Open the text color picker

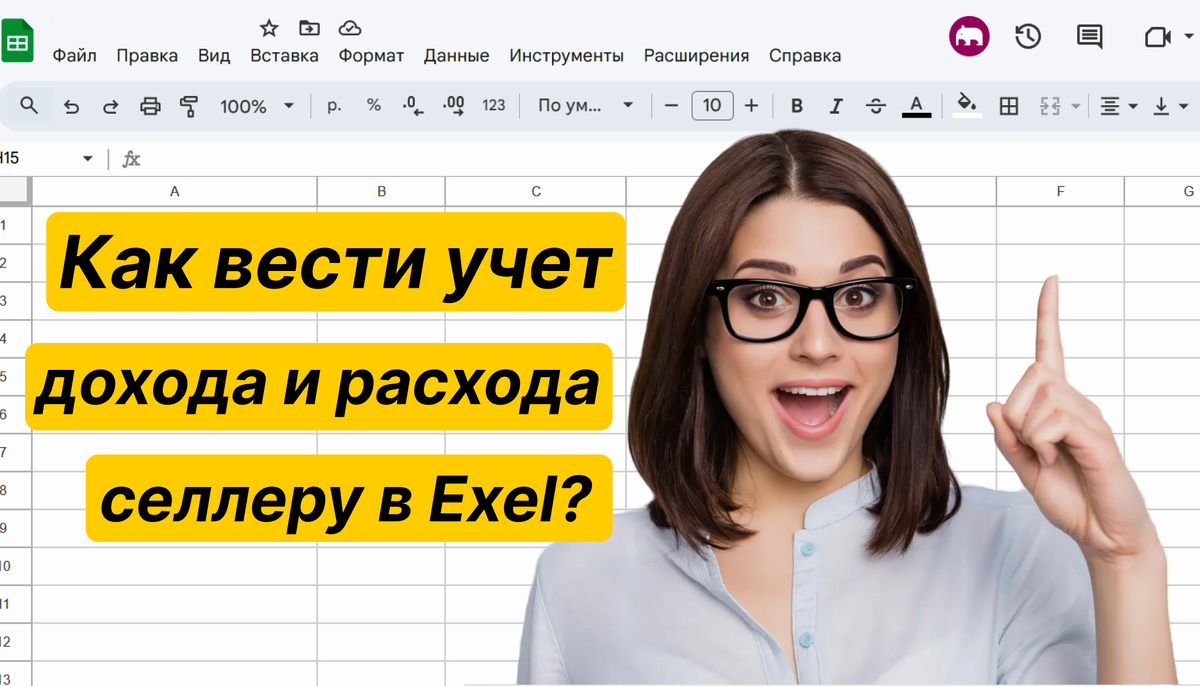pos(917,106)
